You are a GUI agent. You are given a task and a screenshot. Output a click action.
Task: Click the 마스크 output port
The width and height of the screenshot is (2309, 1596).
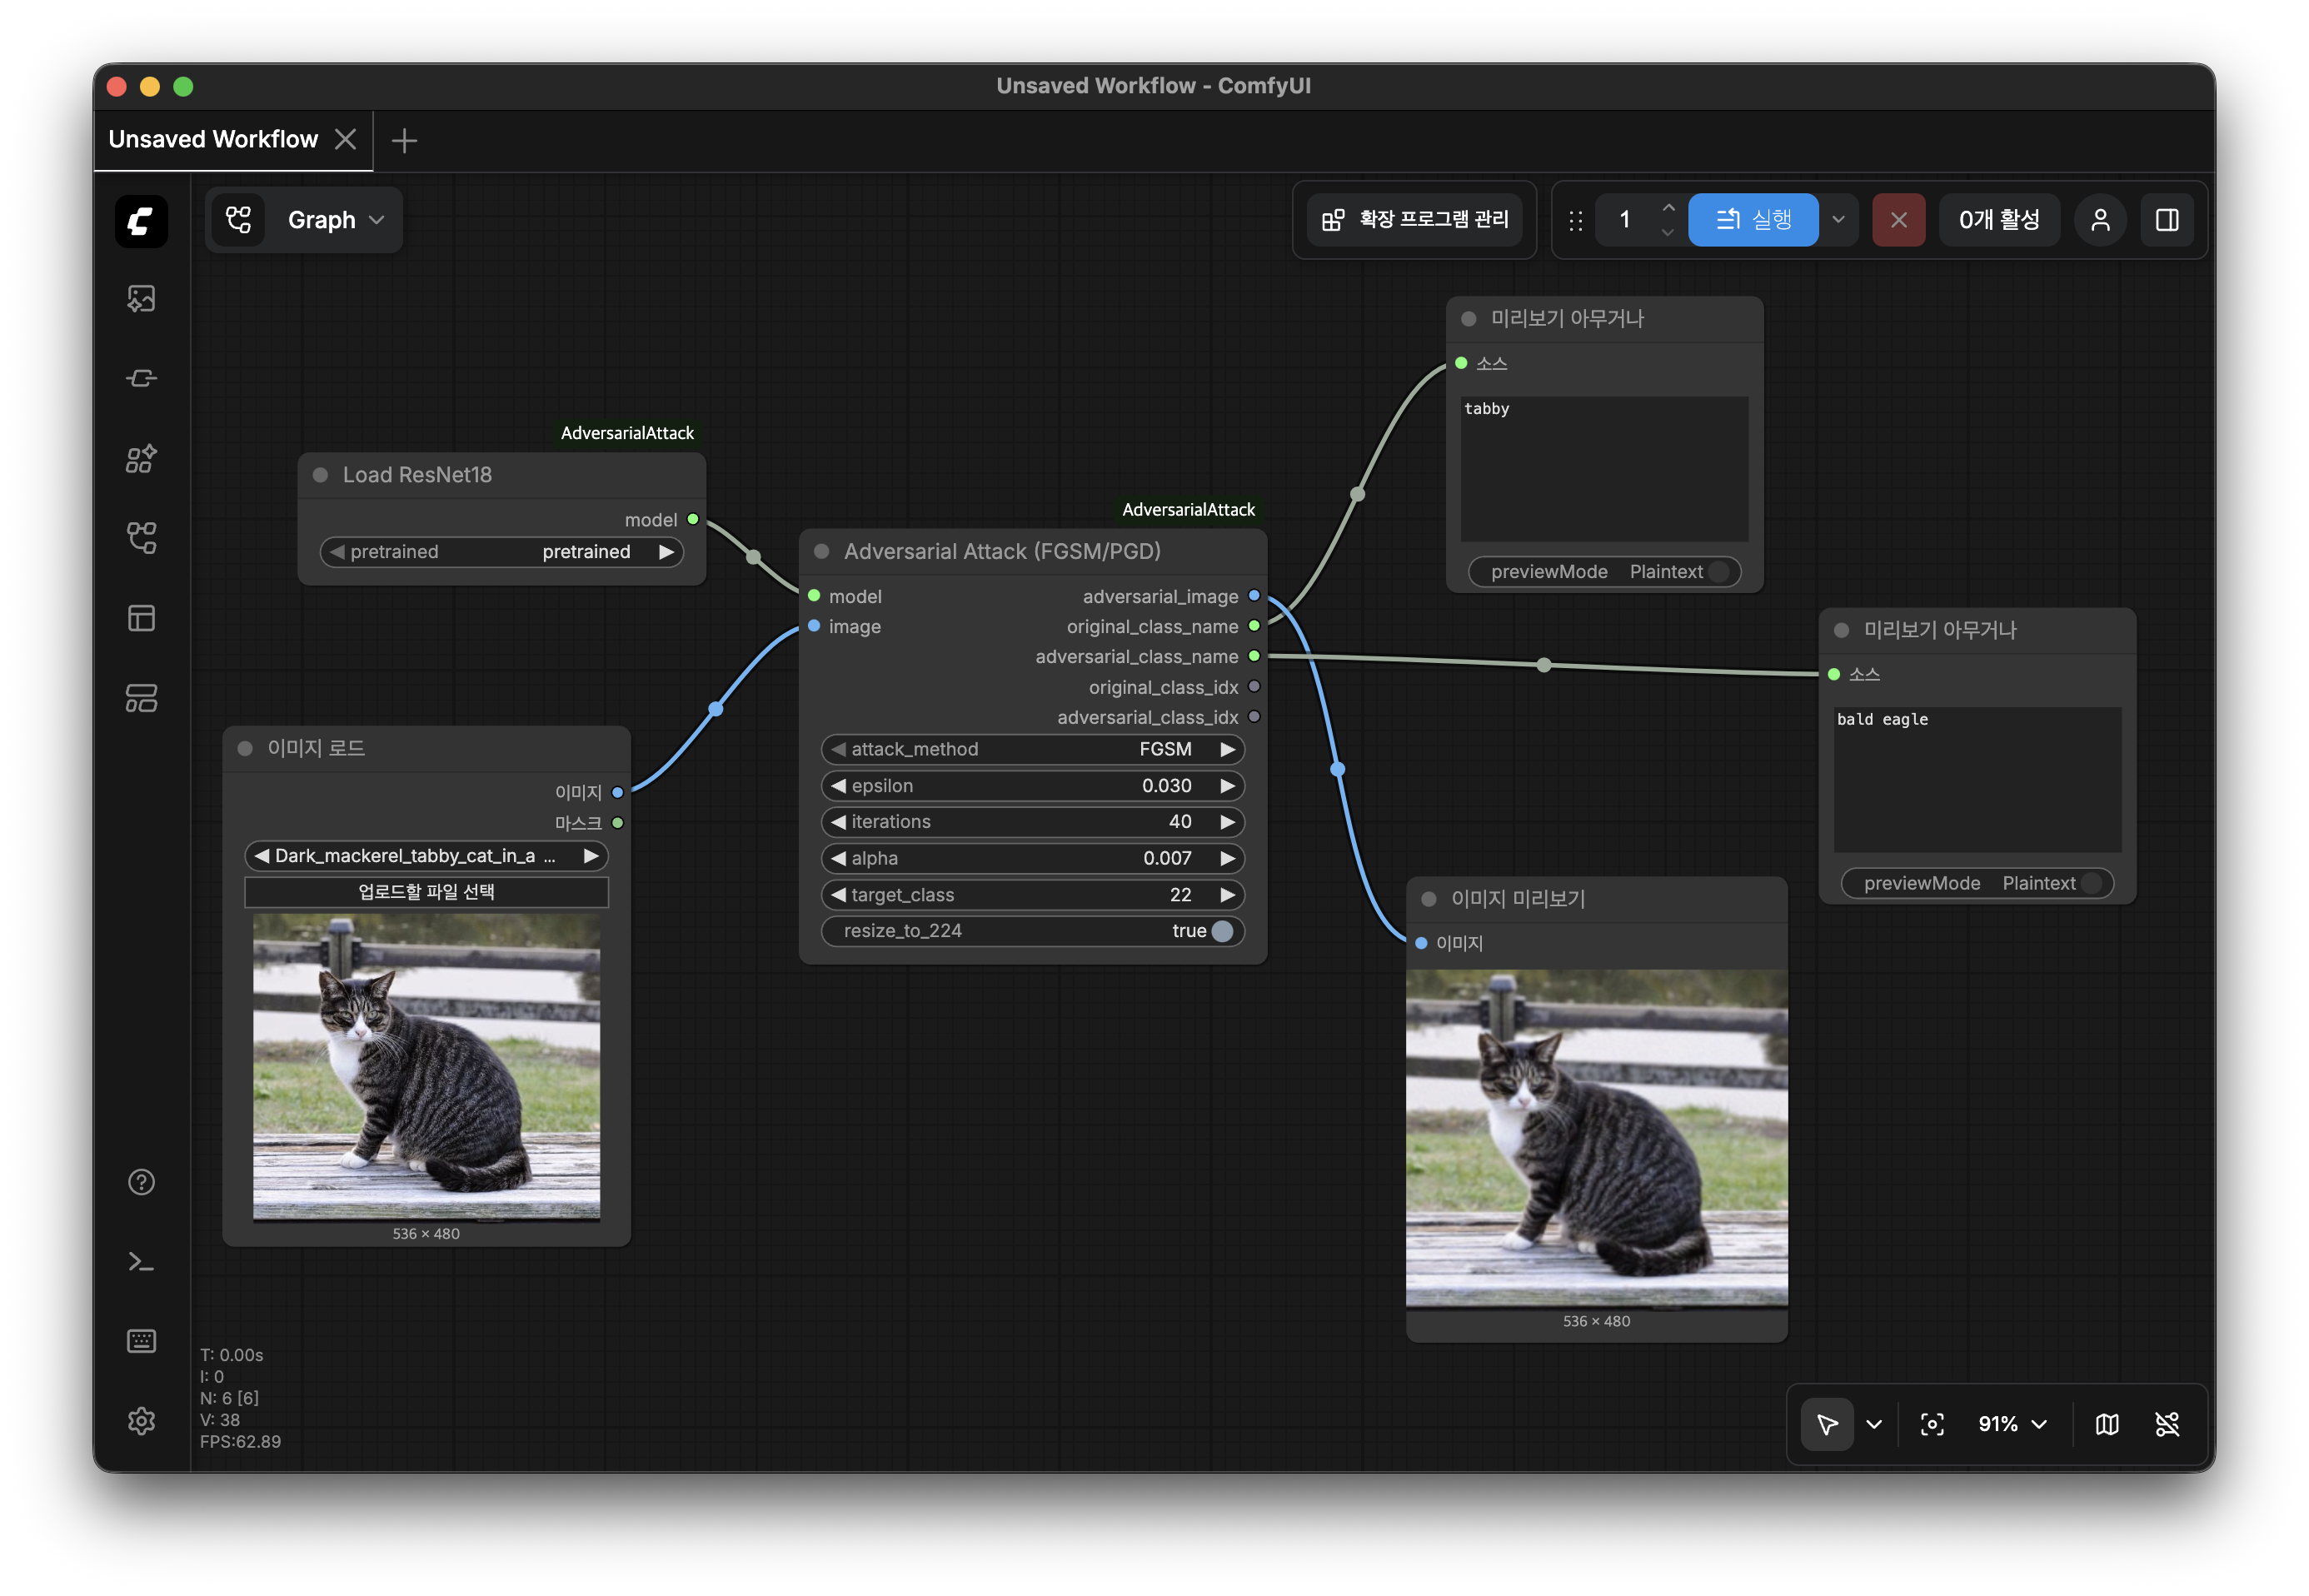coord(618,823)
